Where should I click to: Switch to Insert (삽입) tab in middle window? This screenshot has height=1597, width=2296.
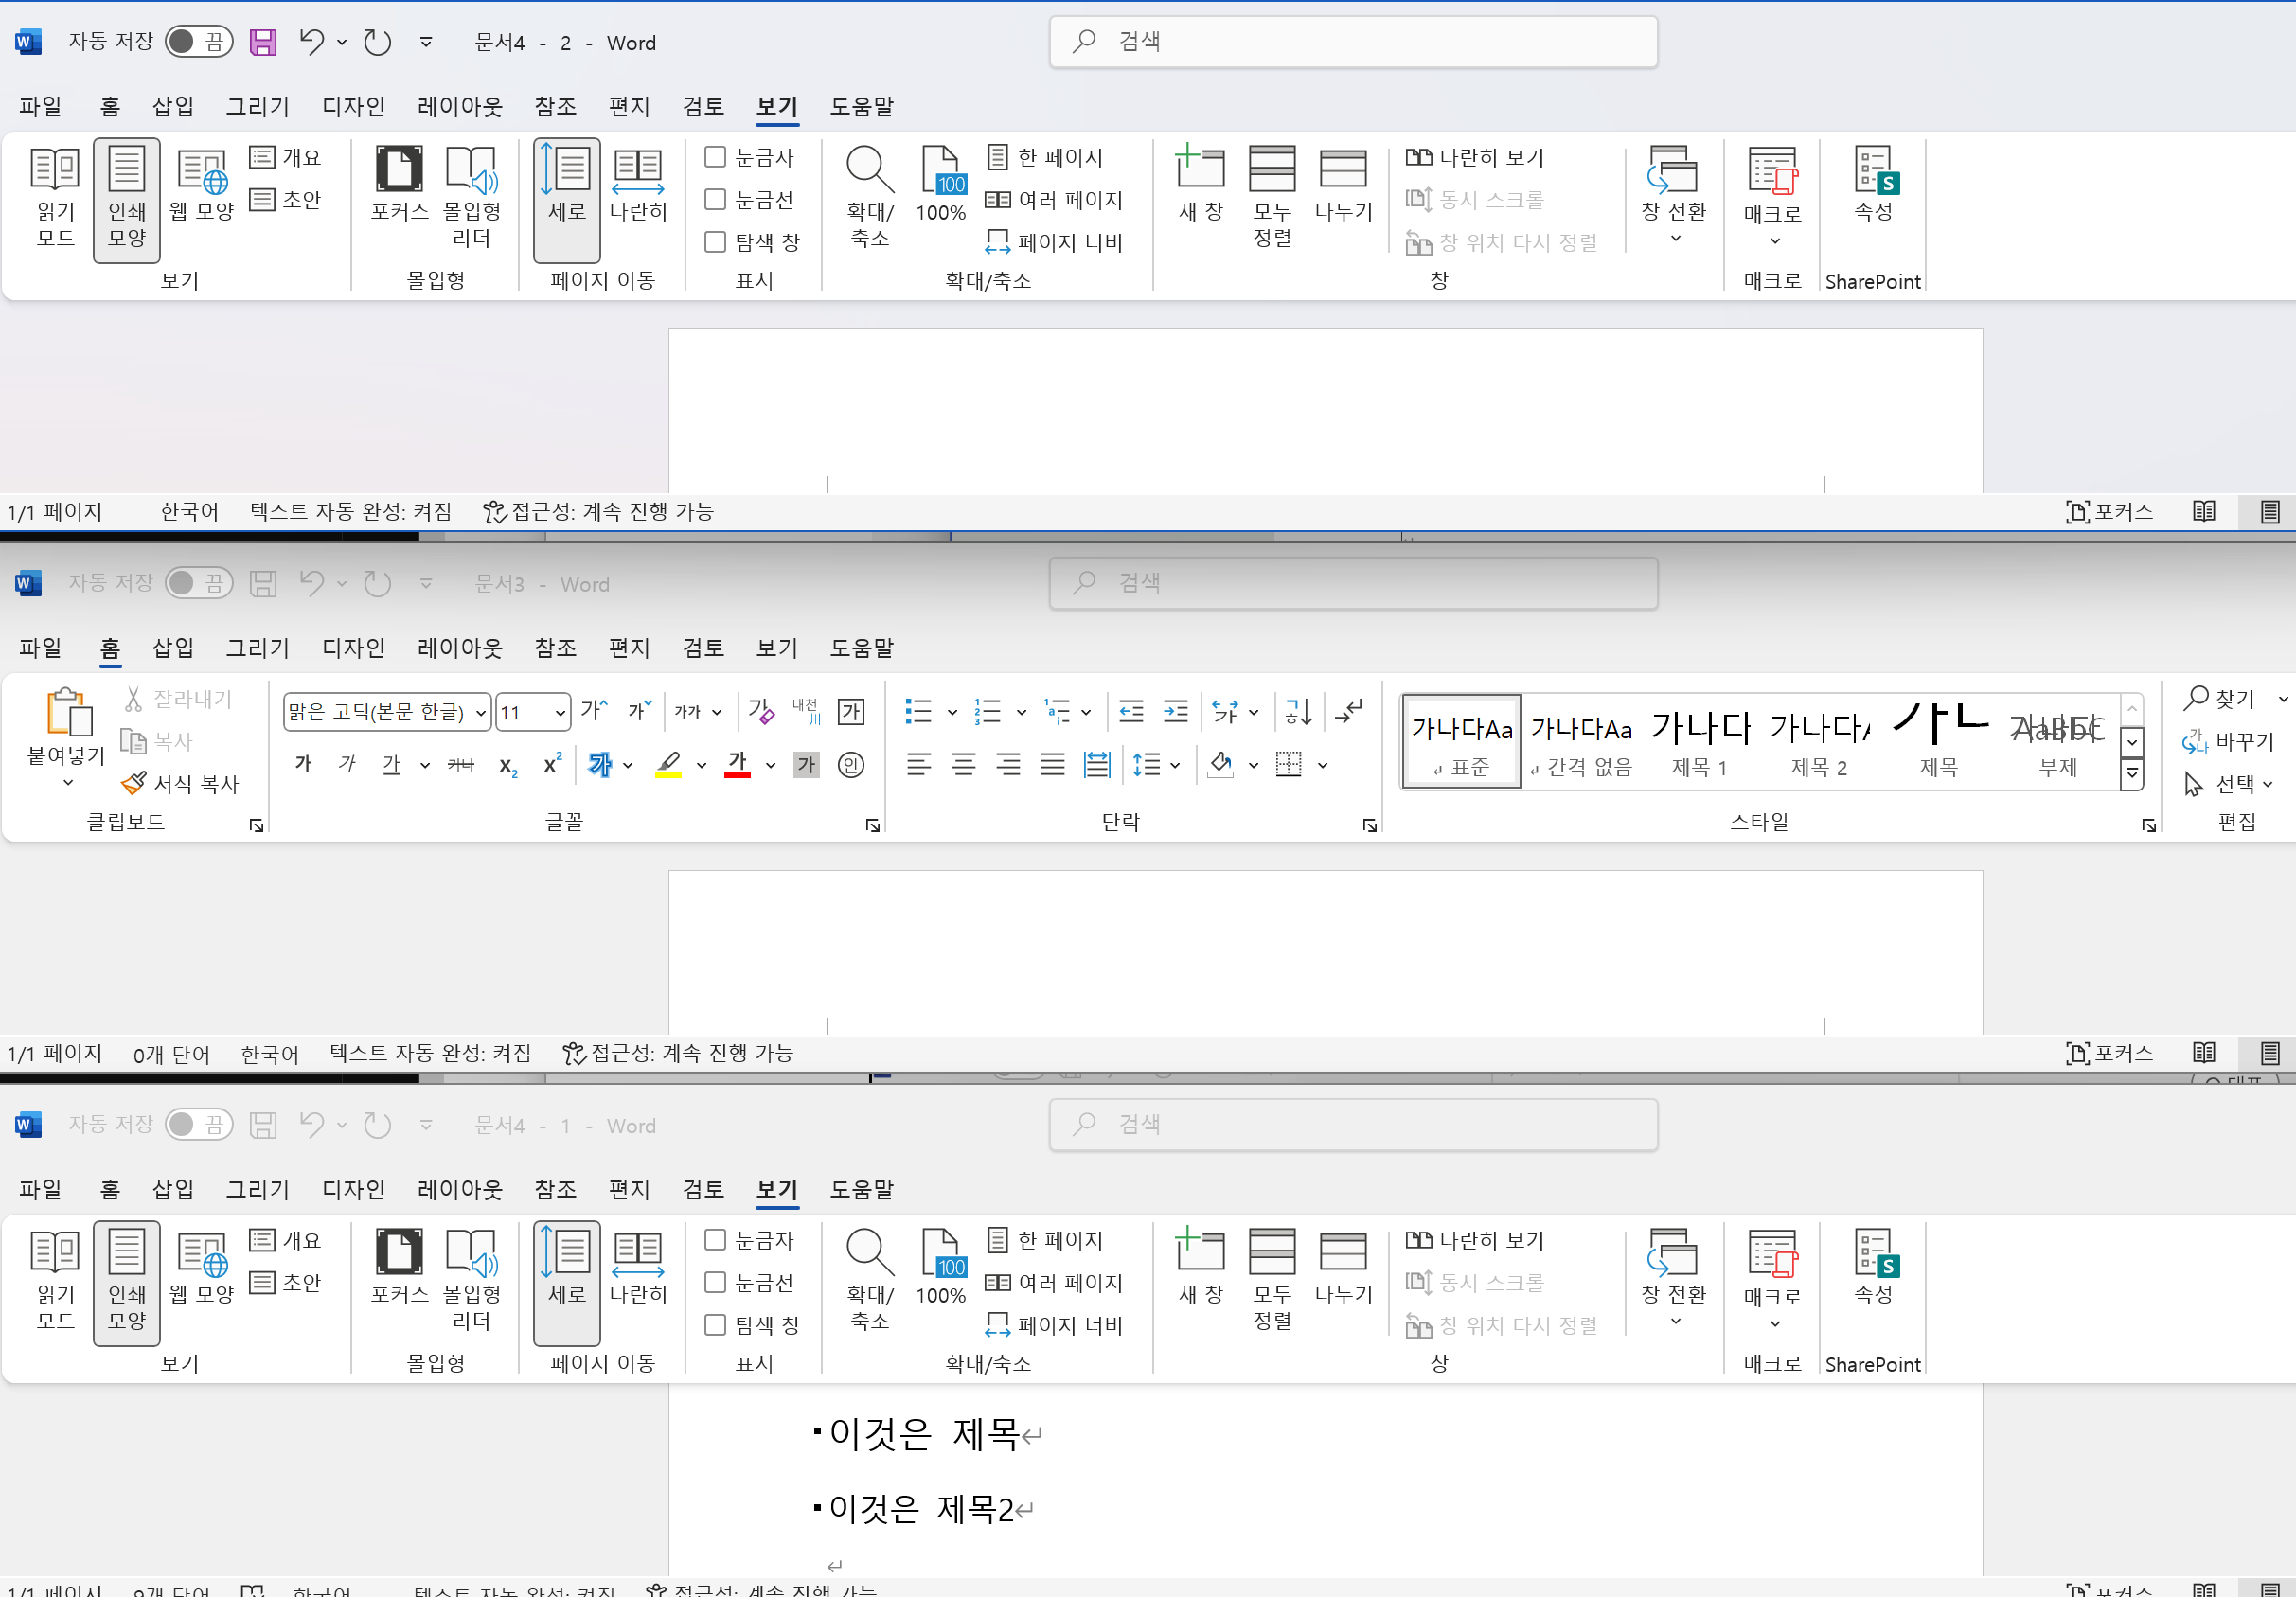(172, 648)
